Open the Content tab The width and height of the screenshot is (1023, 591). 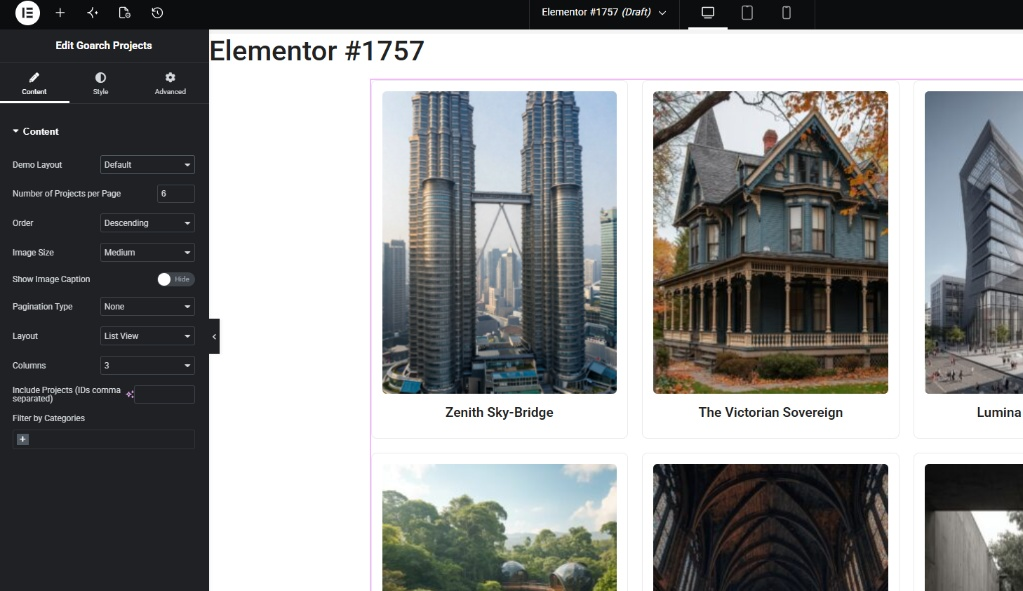click(x=34, y=83)
